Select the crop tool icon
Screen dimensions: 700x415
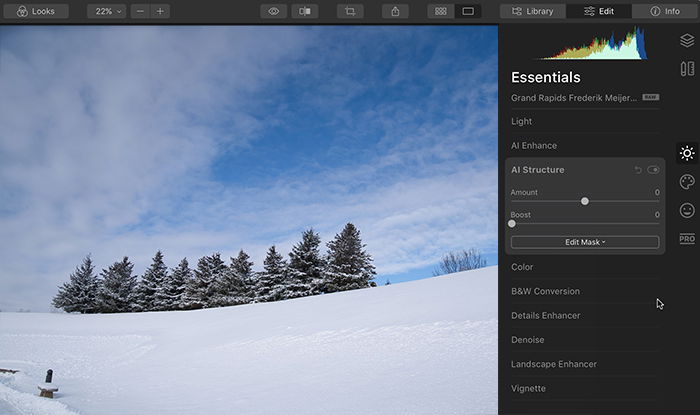350,11
